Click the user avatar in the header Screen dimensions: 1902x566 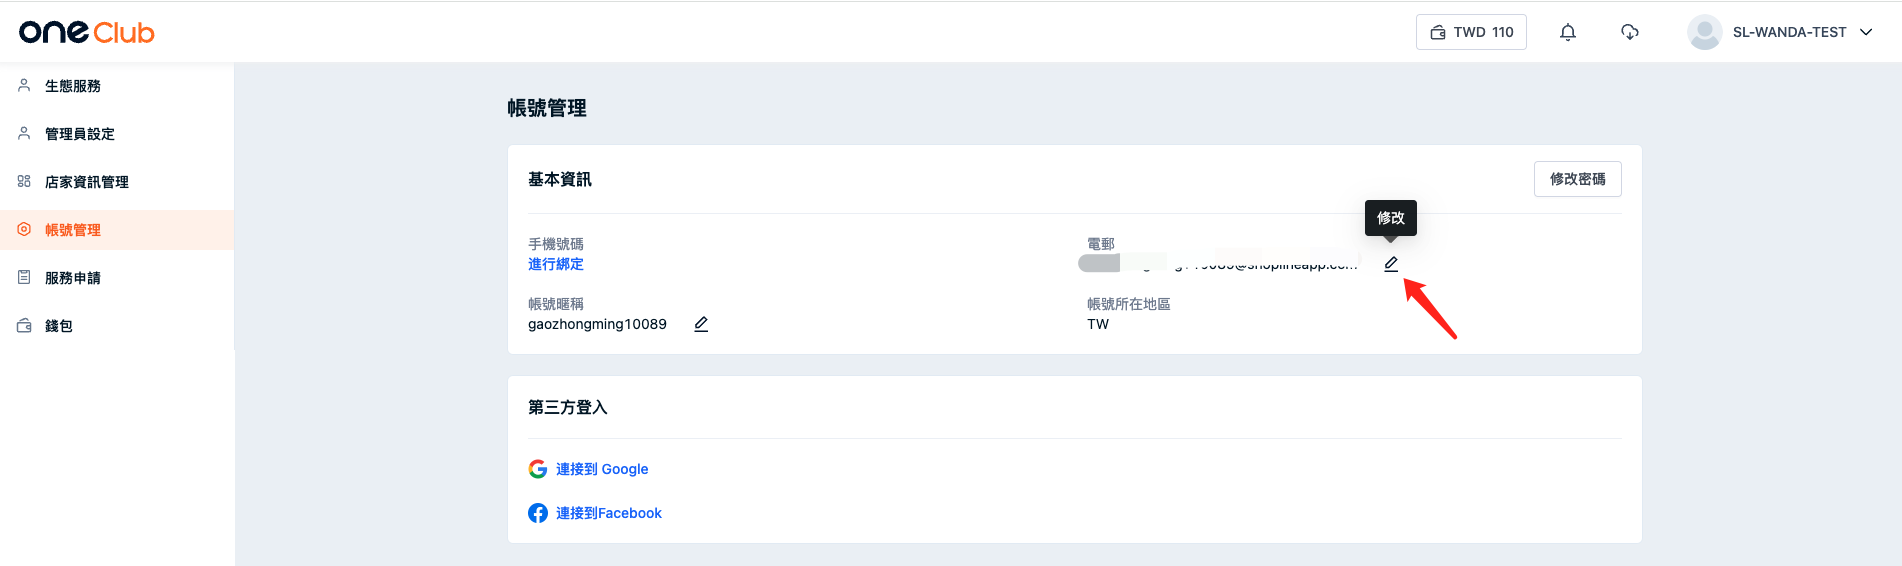coord(1704,32)
